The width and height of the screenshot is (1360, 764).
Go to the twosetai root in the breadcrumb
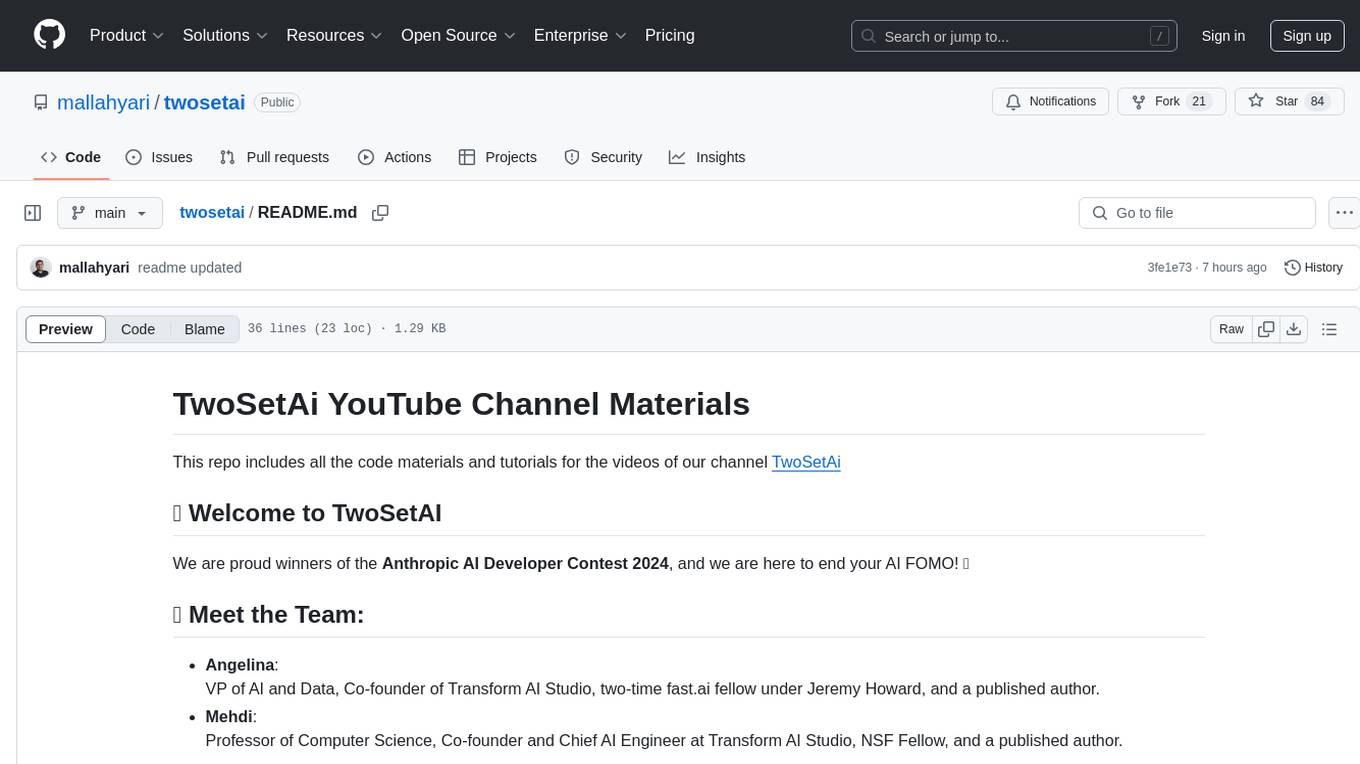212,212
